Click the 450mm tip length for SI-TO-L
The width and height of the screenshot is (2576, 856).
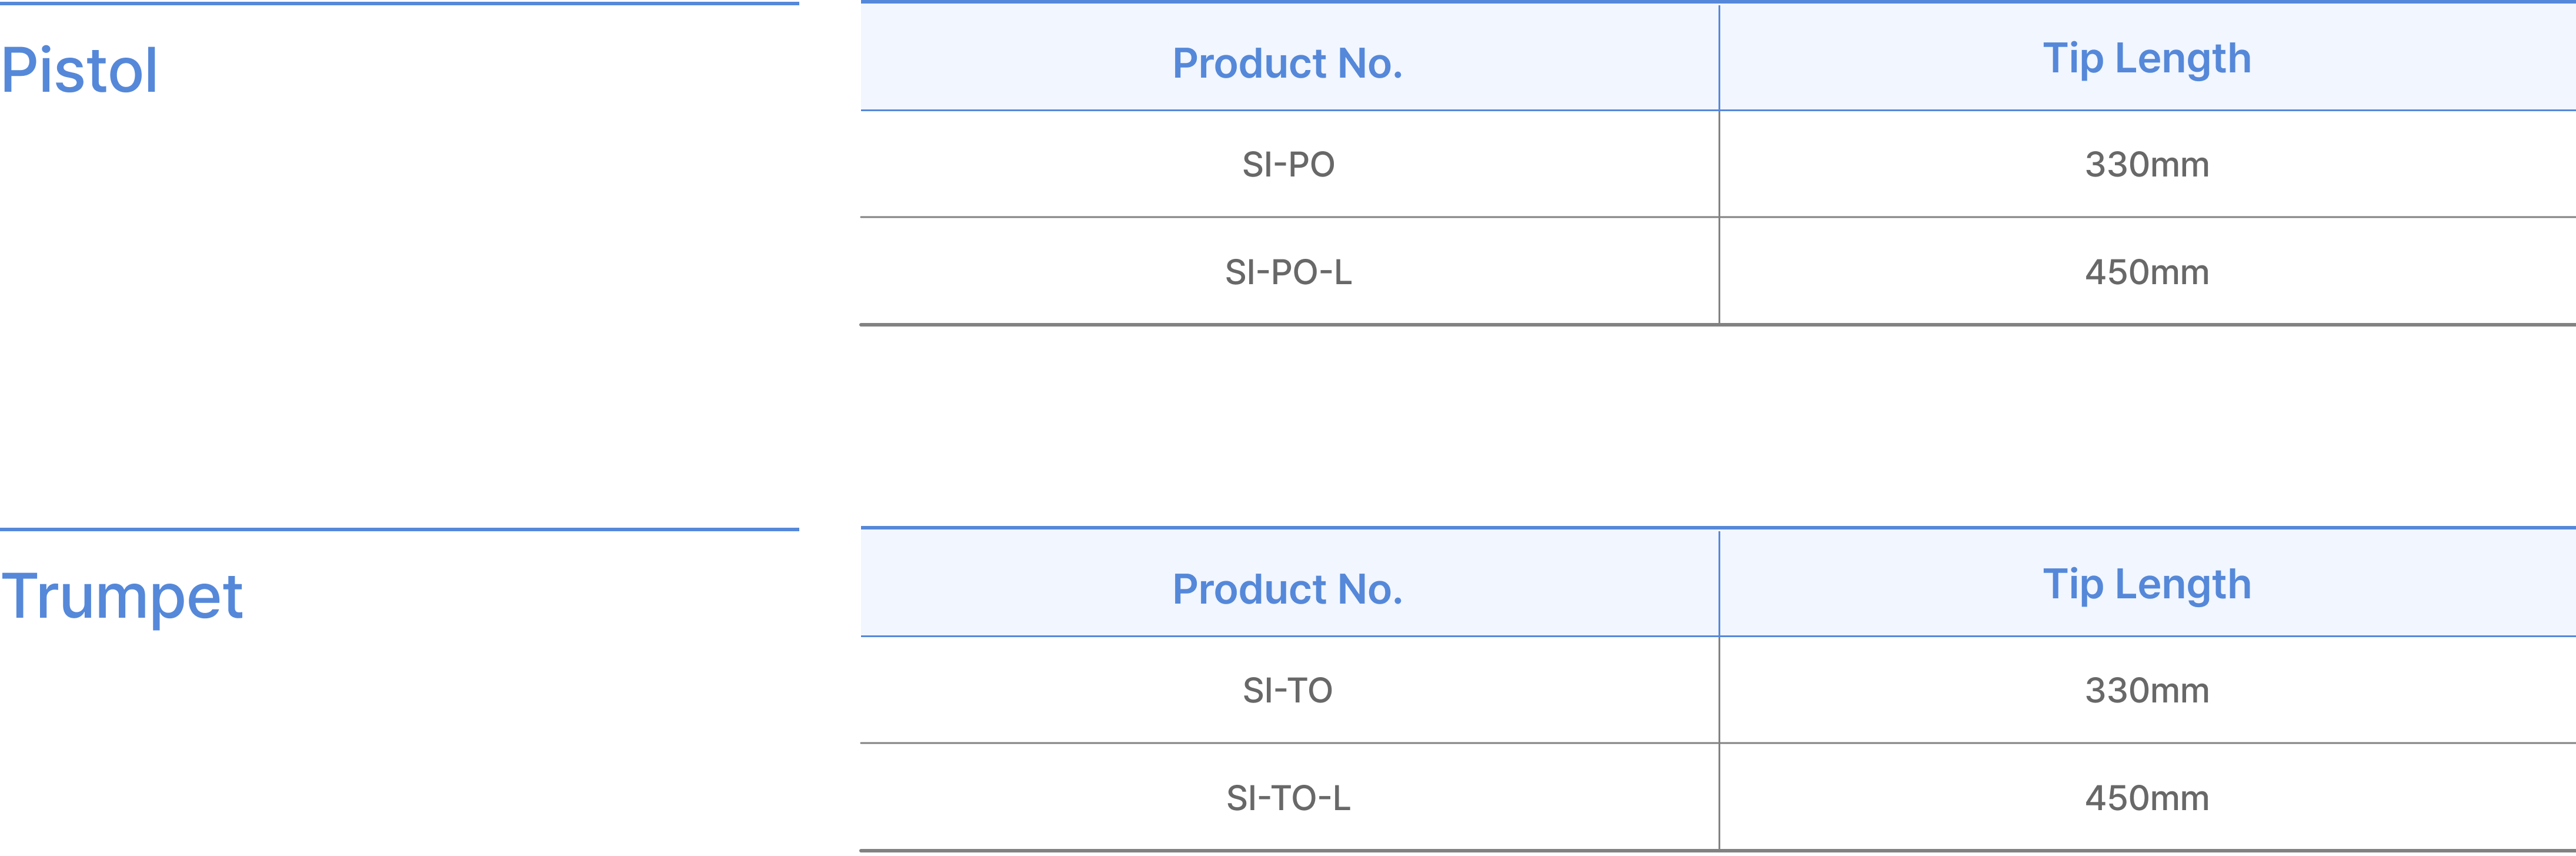click(x=2146, y=798)
